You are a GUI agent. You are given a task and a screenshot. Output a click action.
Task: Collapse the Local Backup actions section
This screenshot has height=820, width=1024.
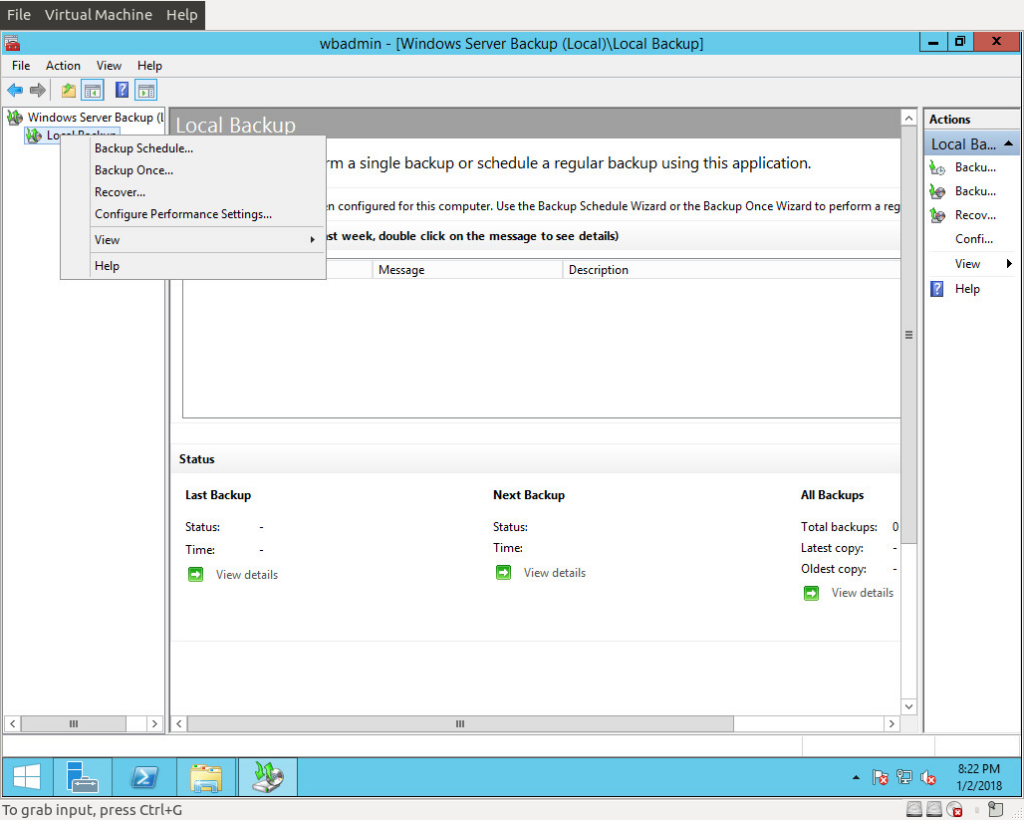coord(1008,144)
